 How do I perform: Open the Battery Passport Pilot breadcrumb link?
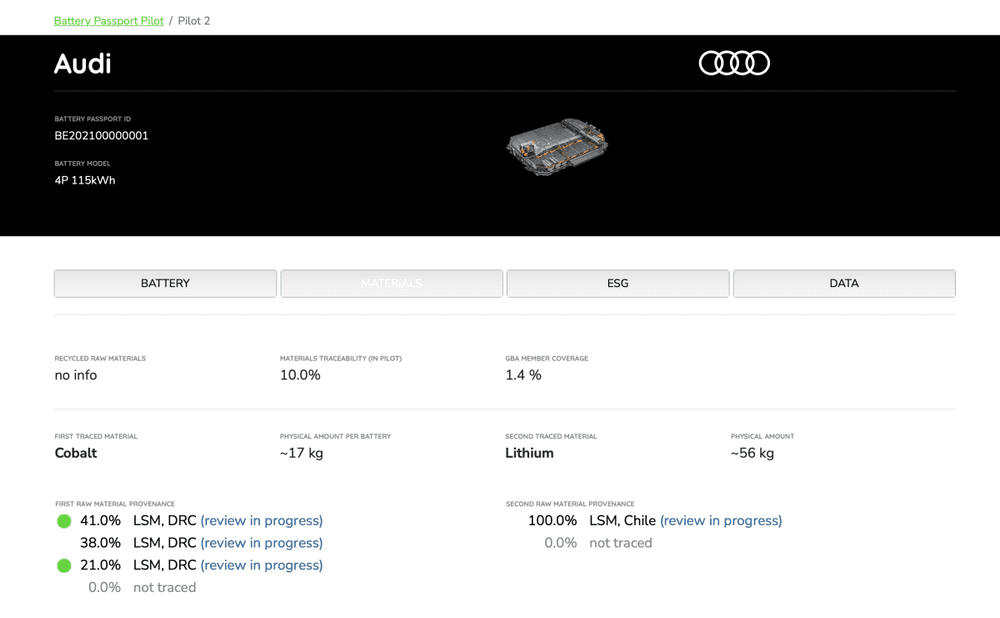tap(109, 20)
